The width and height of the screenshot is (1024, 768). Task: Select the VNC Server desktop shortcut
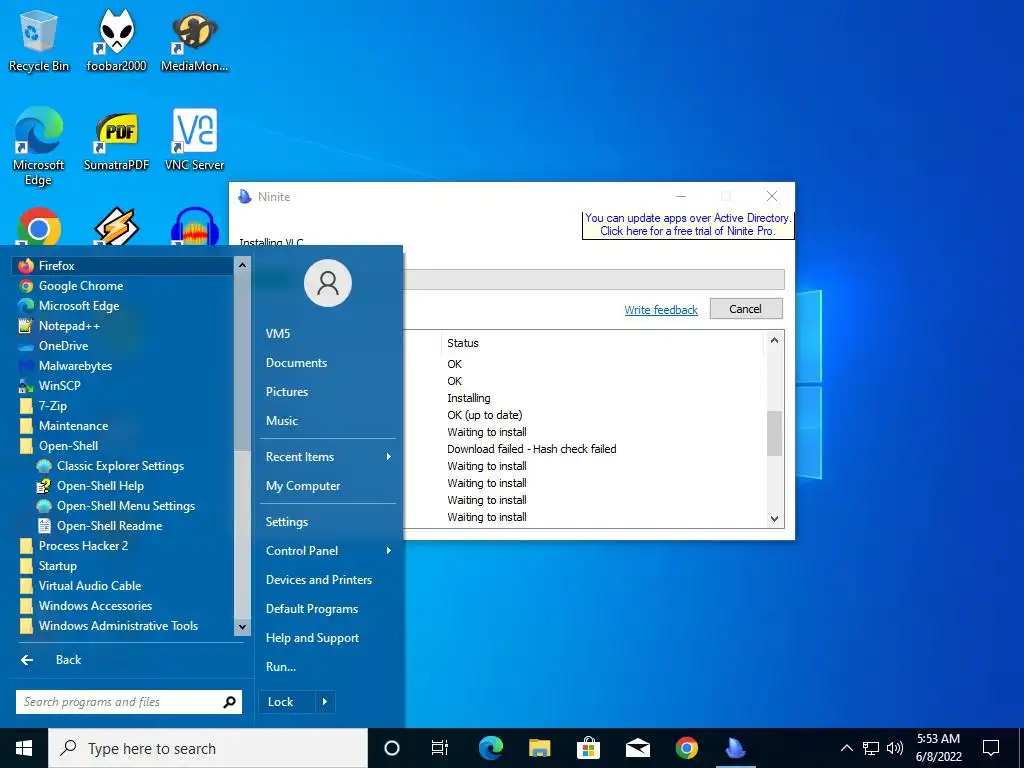pos(194,140)
